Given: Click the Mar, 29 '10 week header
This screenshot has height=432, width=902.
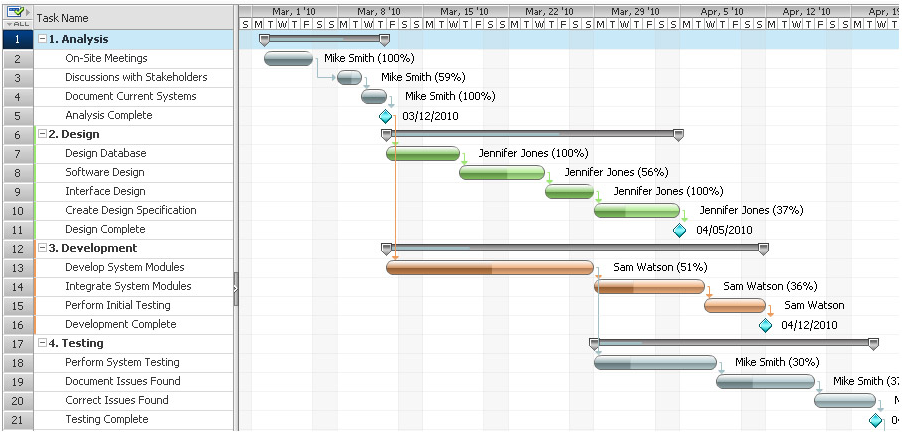Looking at the screenshot, I should coord(636,11).
